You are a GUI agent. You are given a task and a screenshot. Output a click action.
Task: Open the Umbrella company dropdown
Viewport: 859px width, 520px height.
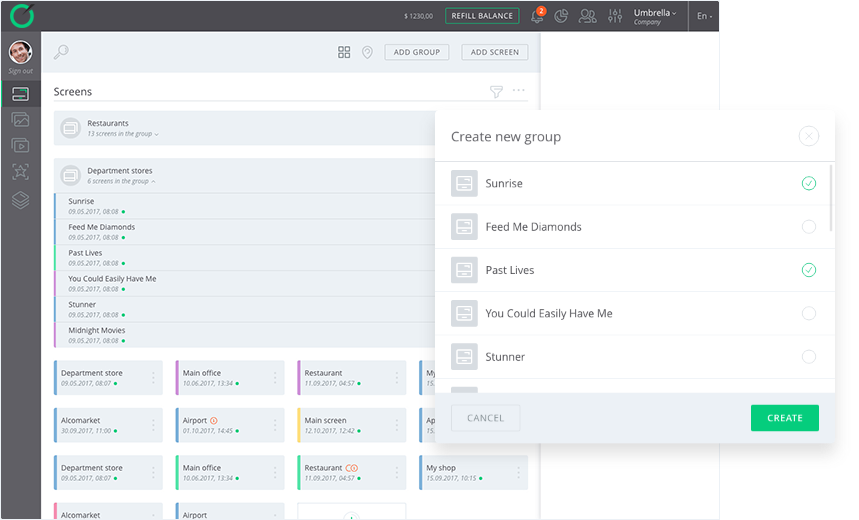coord(655,16)
